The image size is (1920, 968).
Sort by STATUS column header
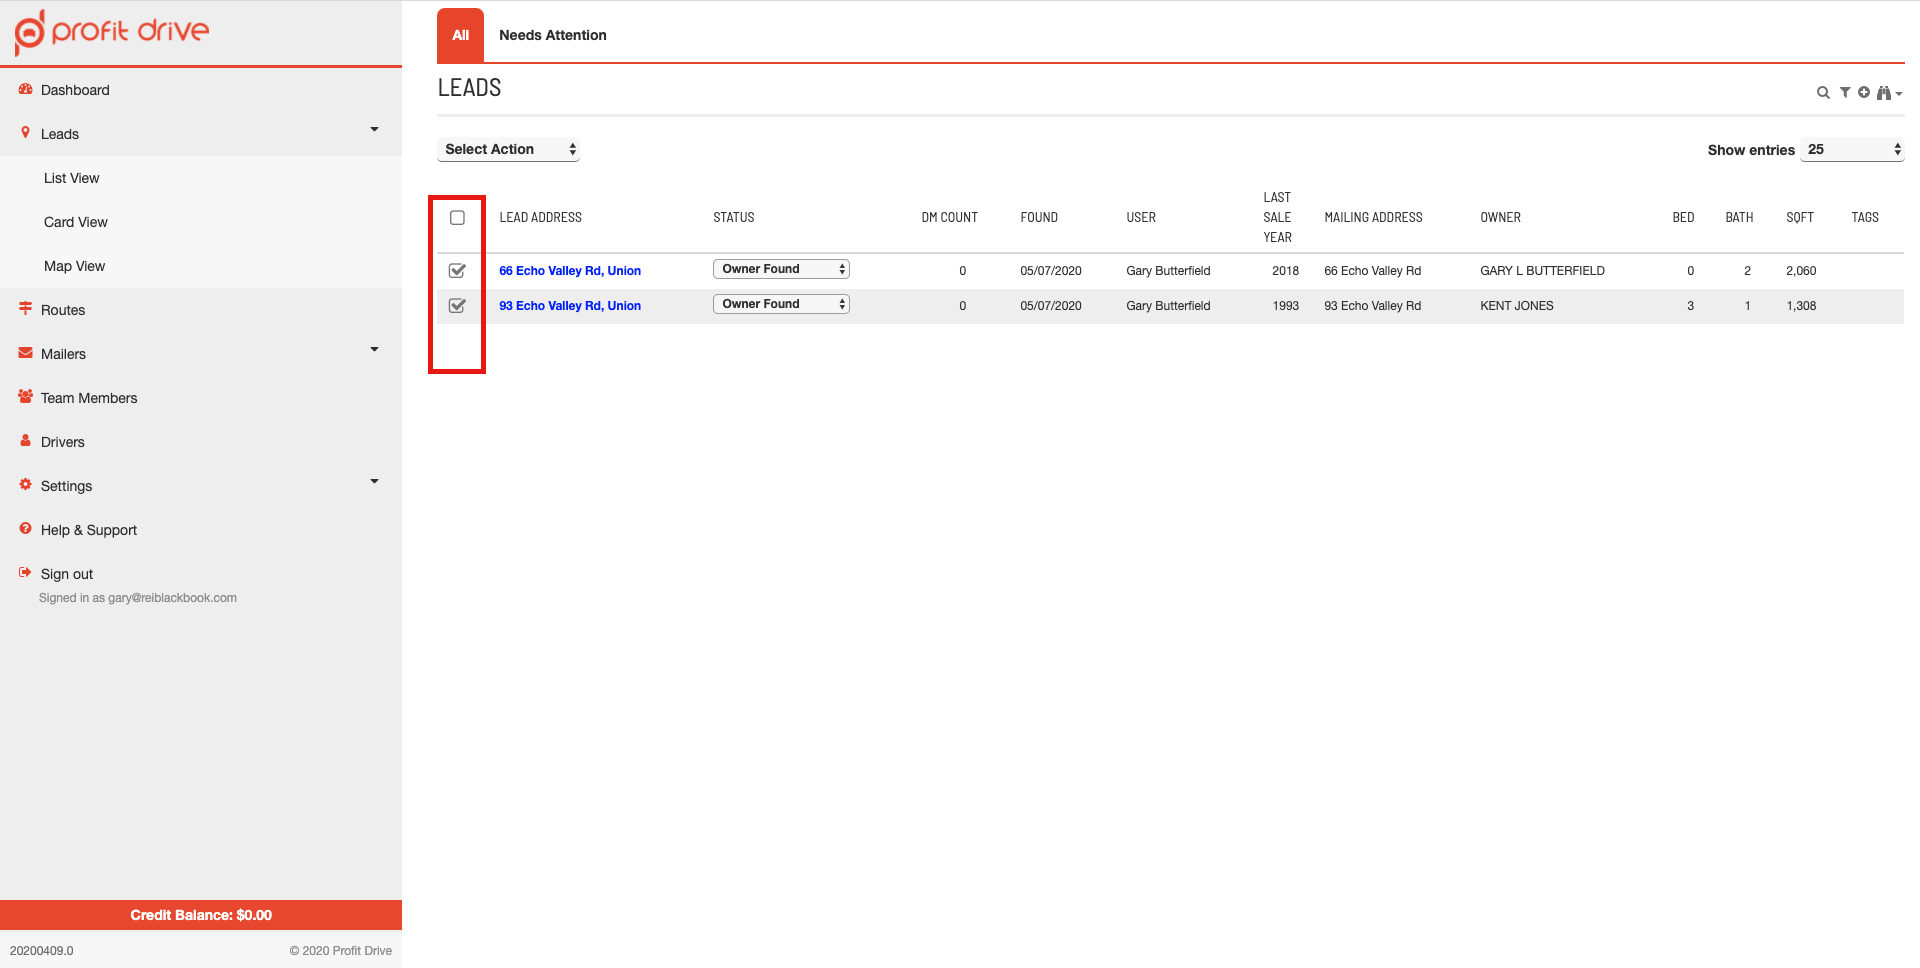tap(734, 217)
